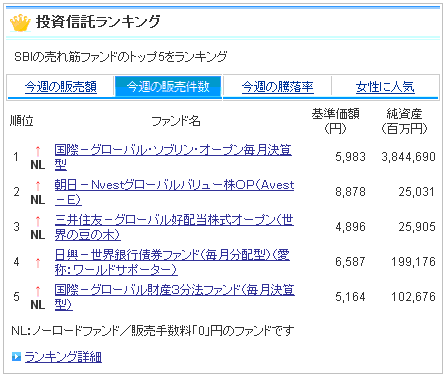Open fund 三井住友－グローバル好配当株式オープン
This screenshot has height=377, width=446.
(x=174, y=227)
